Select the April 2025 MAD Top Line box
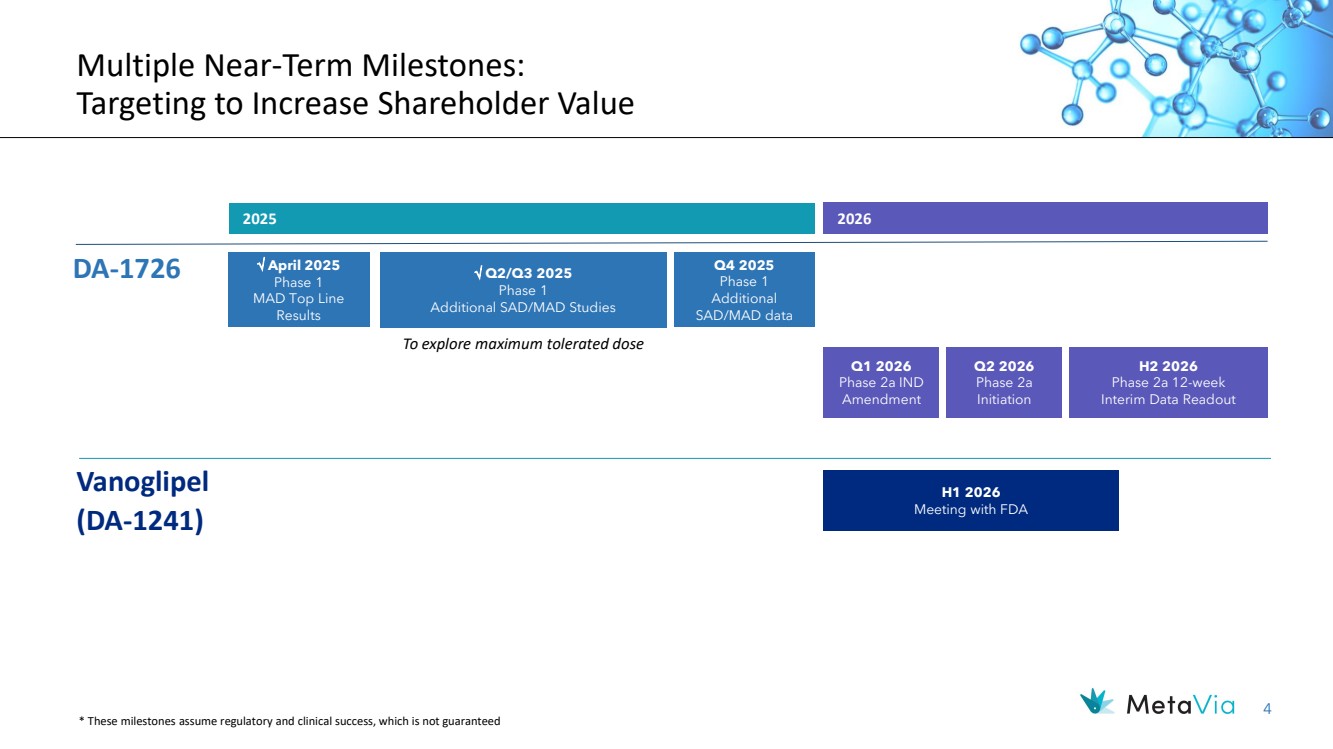1333x749 pixels. click(x=298, y=289)
